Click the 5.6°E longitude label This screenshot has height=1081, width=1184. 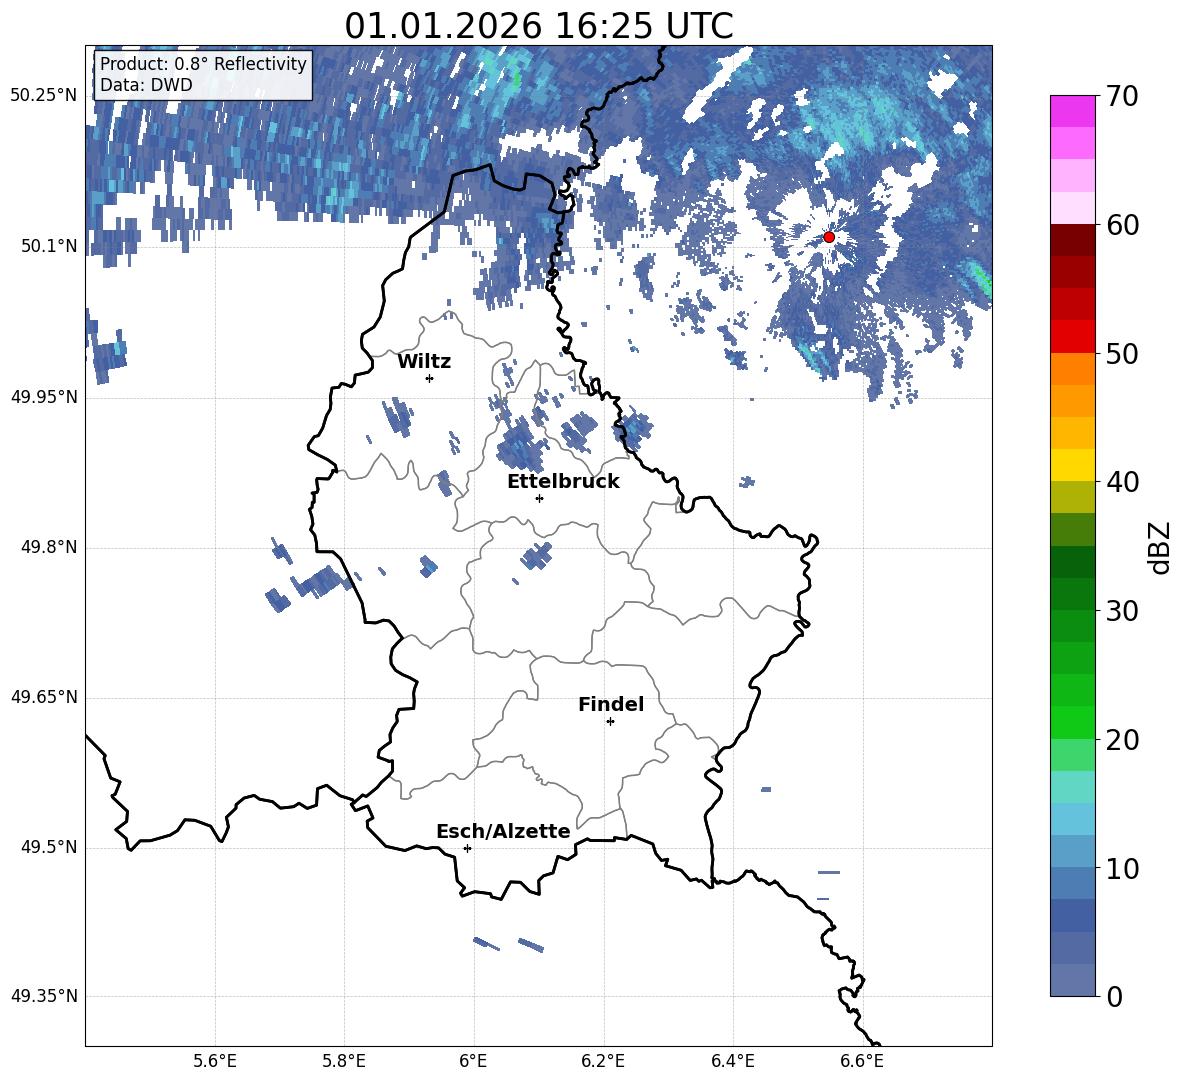point(215,1061)
